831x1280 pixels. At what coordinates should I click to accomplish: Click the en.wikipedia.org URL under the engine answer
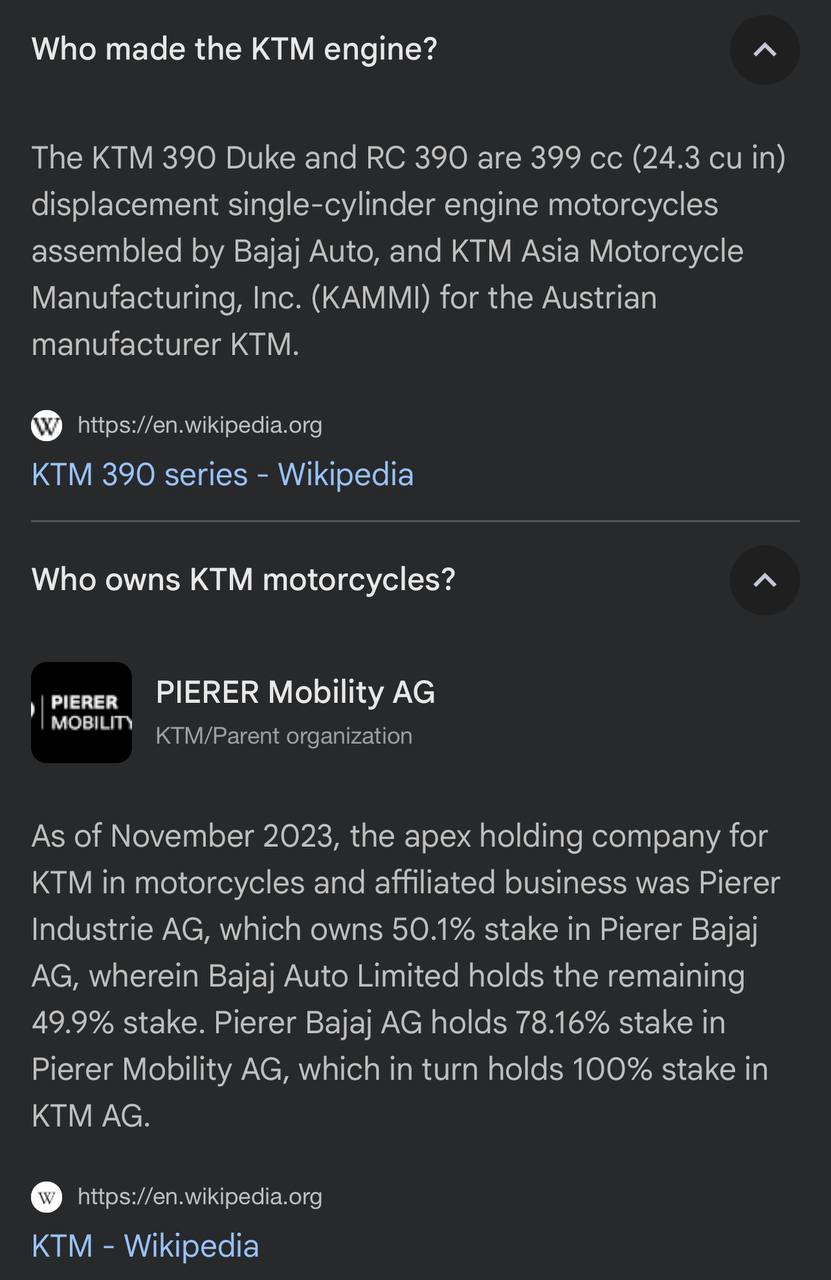coord(200,426)
